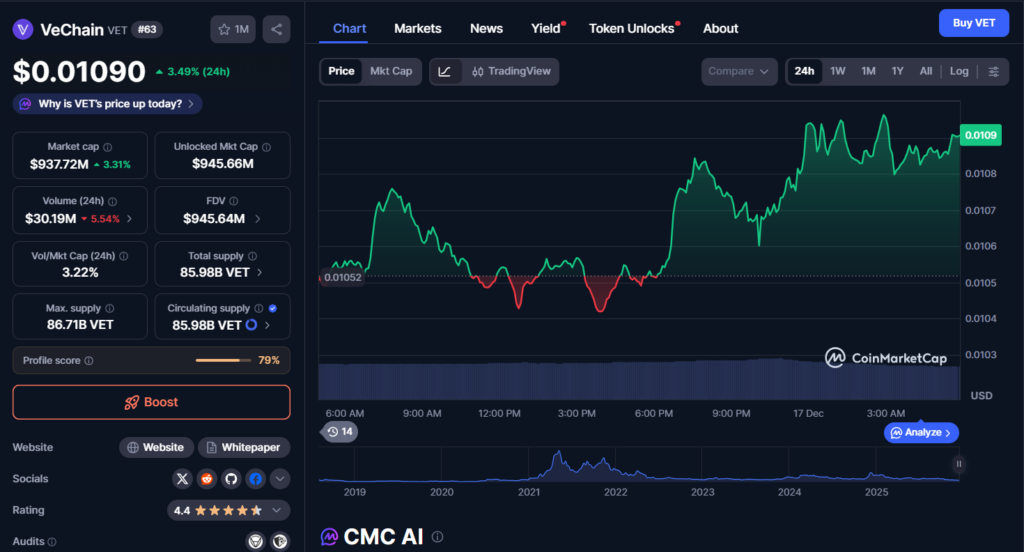
Task: Switch chart to Mkt Cap
Action: pyautogui.click(x=391, y=71)
